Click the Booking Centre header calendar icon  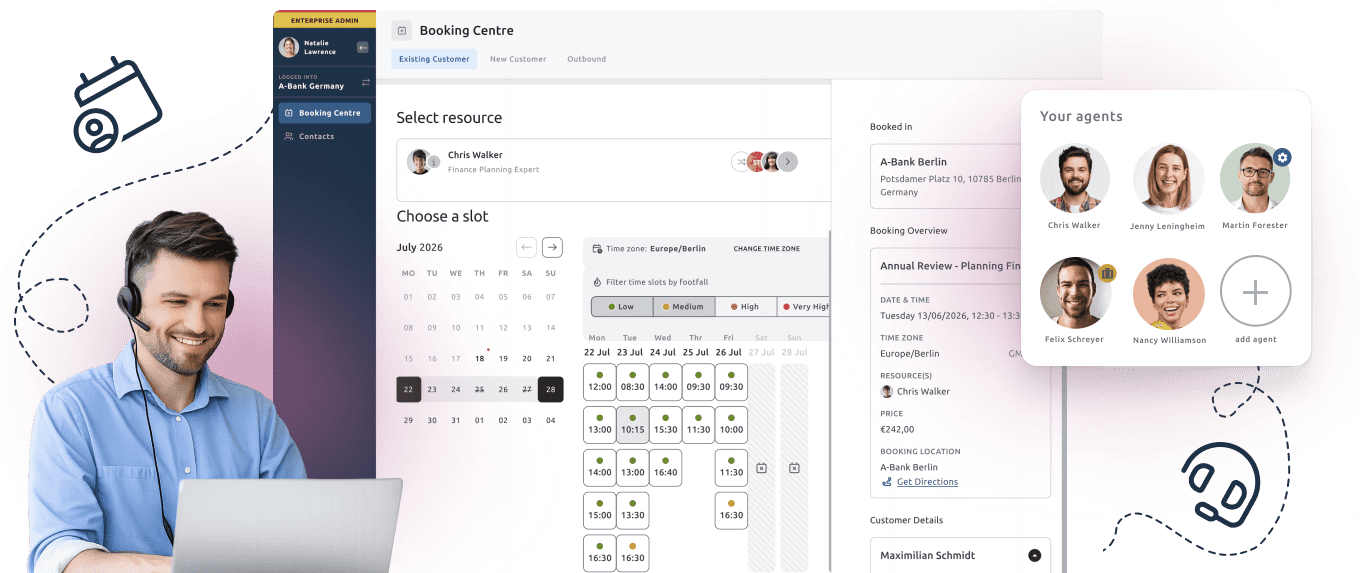pos(401,30)
